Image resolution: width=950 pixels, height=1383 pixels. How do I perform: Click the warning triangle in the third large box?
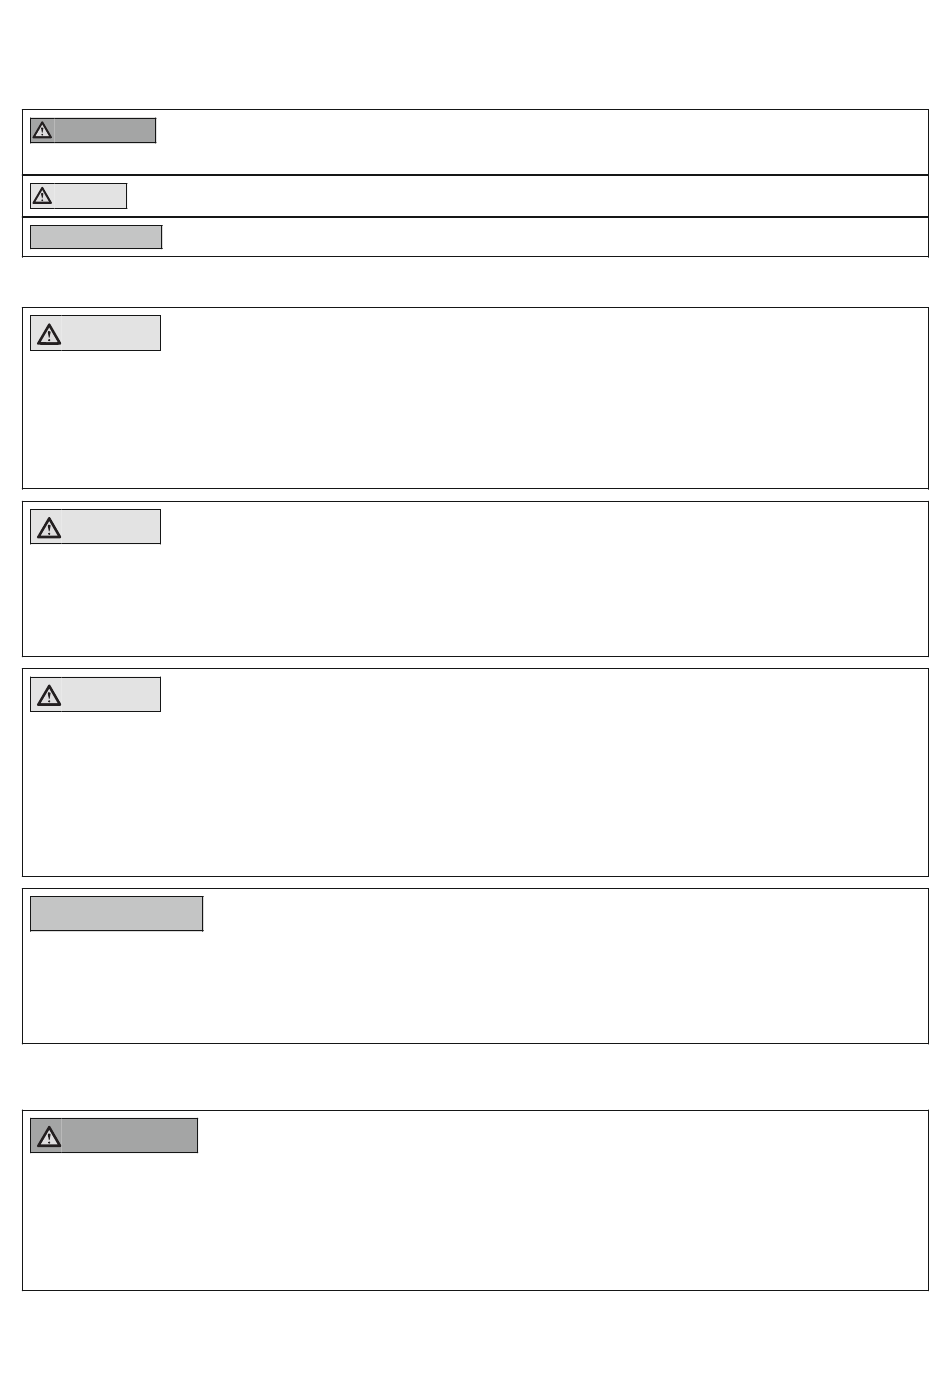click(x=49, y=695)
